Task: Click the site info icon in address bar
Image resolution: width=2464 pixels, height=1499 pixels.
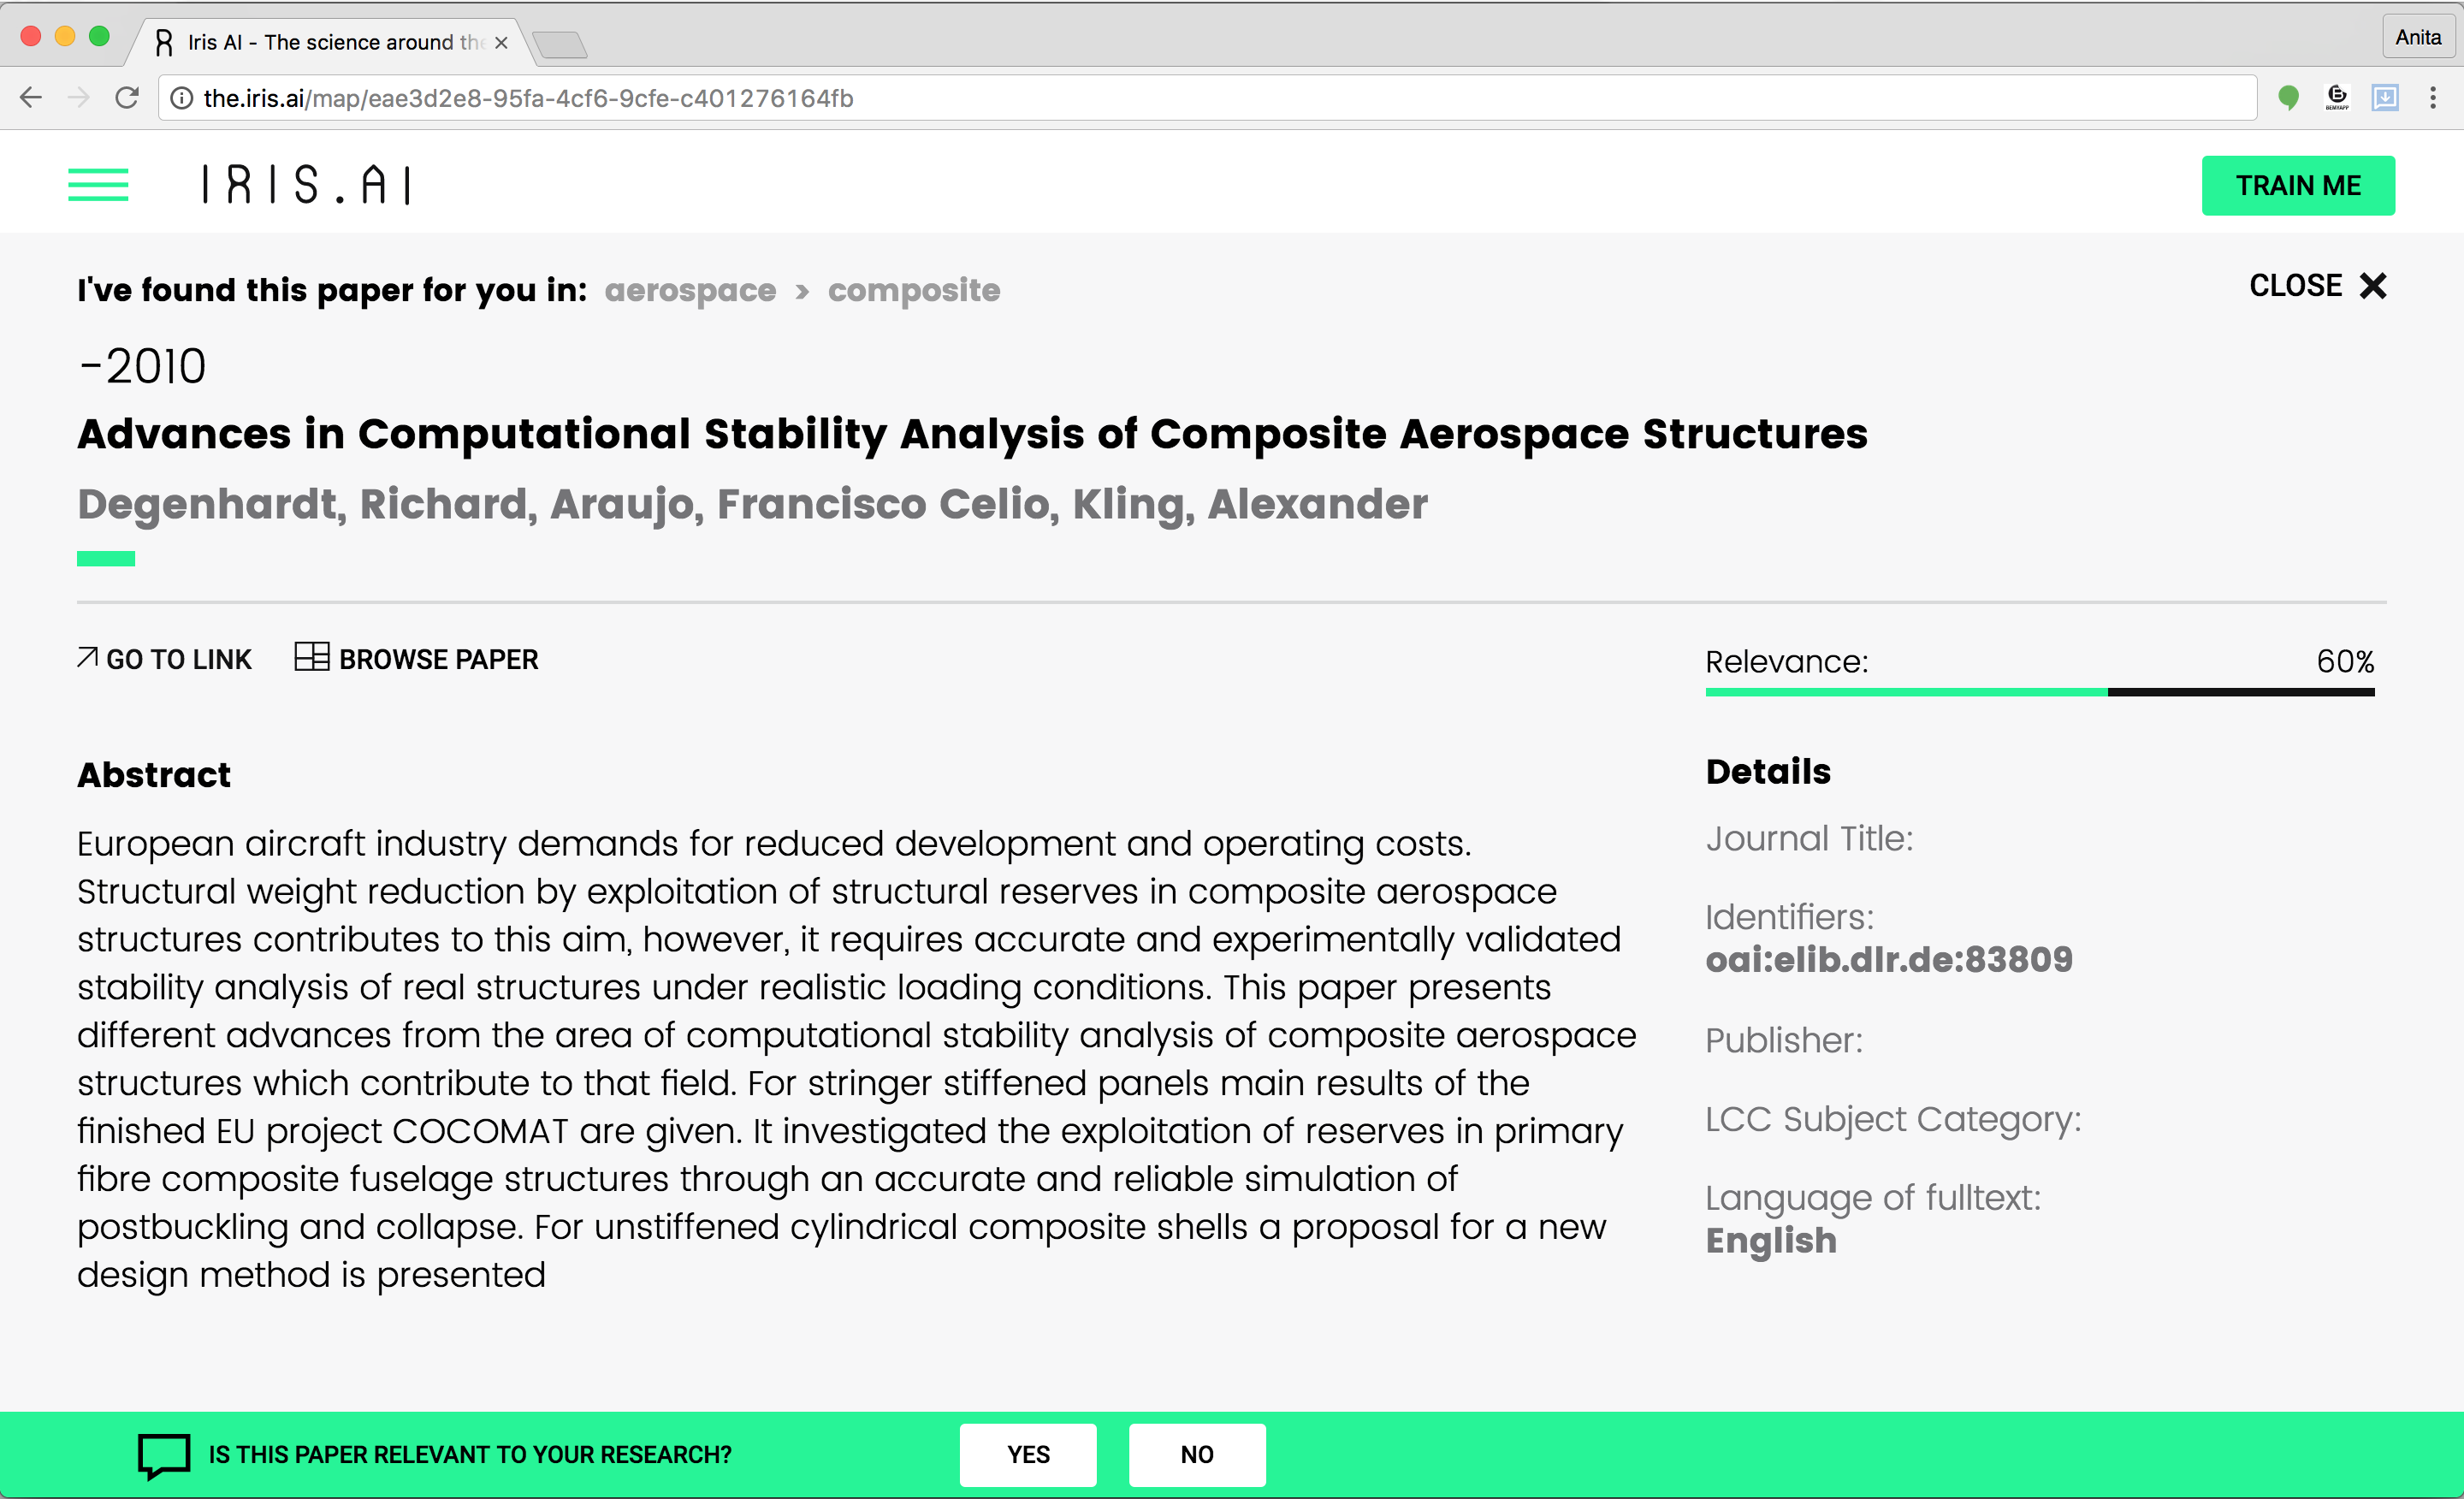Action: (x=182, y=98)
